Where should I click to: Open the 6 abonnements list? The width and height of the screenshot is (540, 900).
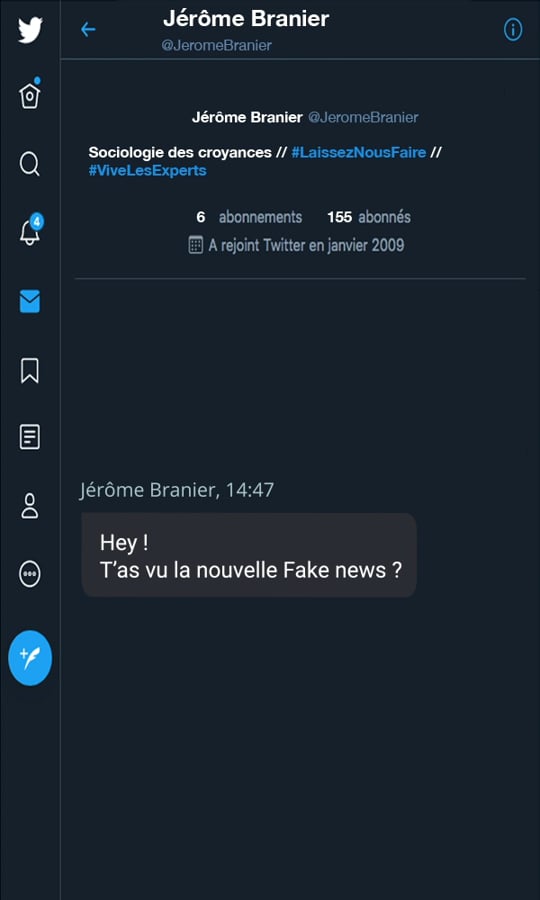(249, 217)
